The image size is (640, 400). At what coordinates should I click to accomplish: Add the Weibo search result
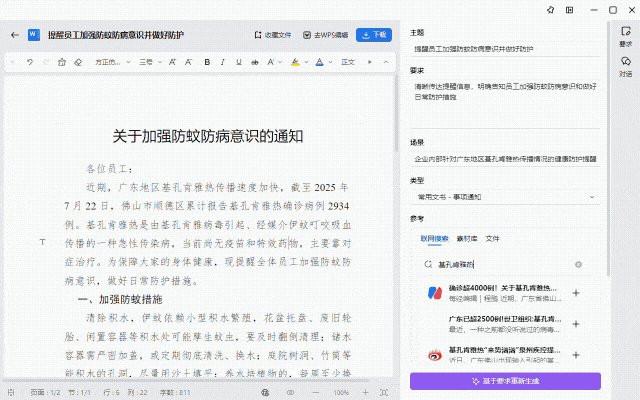(x=576, y=355)
